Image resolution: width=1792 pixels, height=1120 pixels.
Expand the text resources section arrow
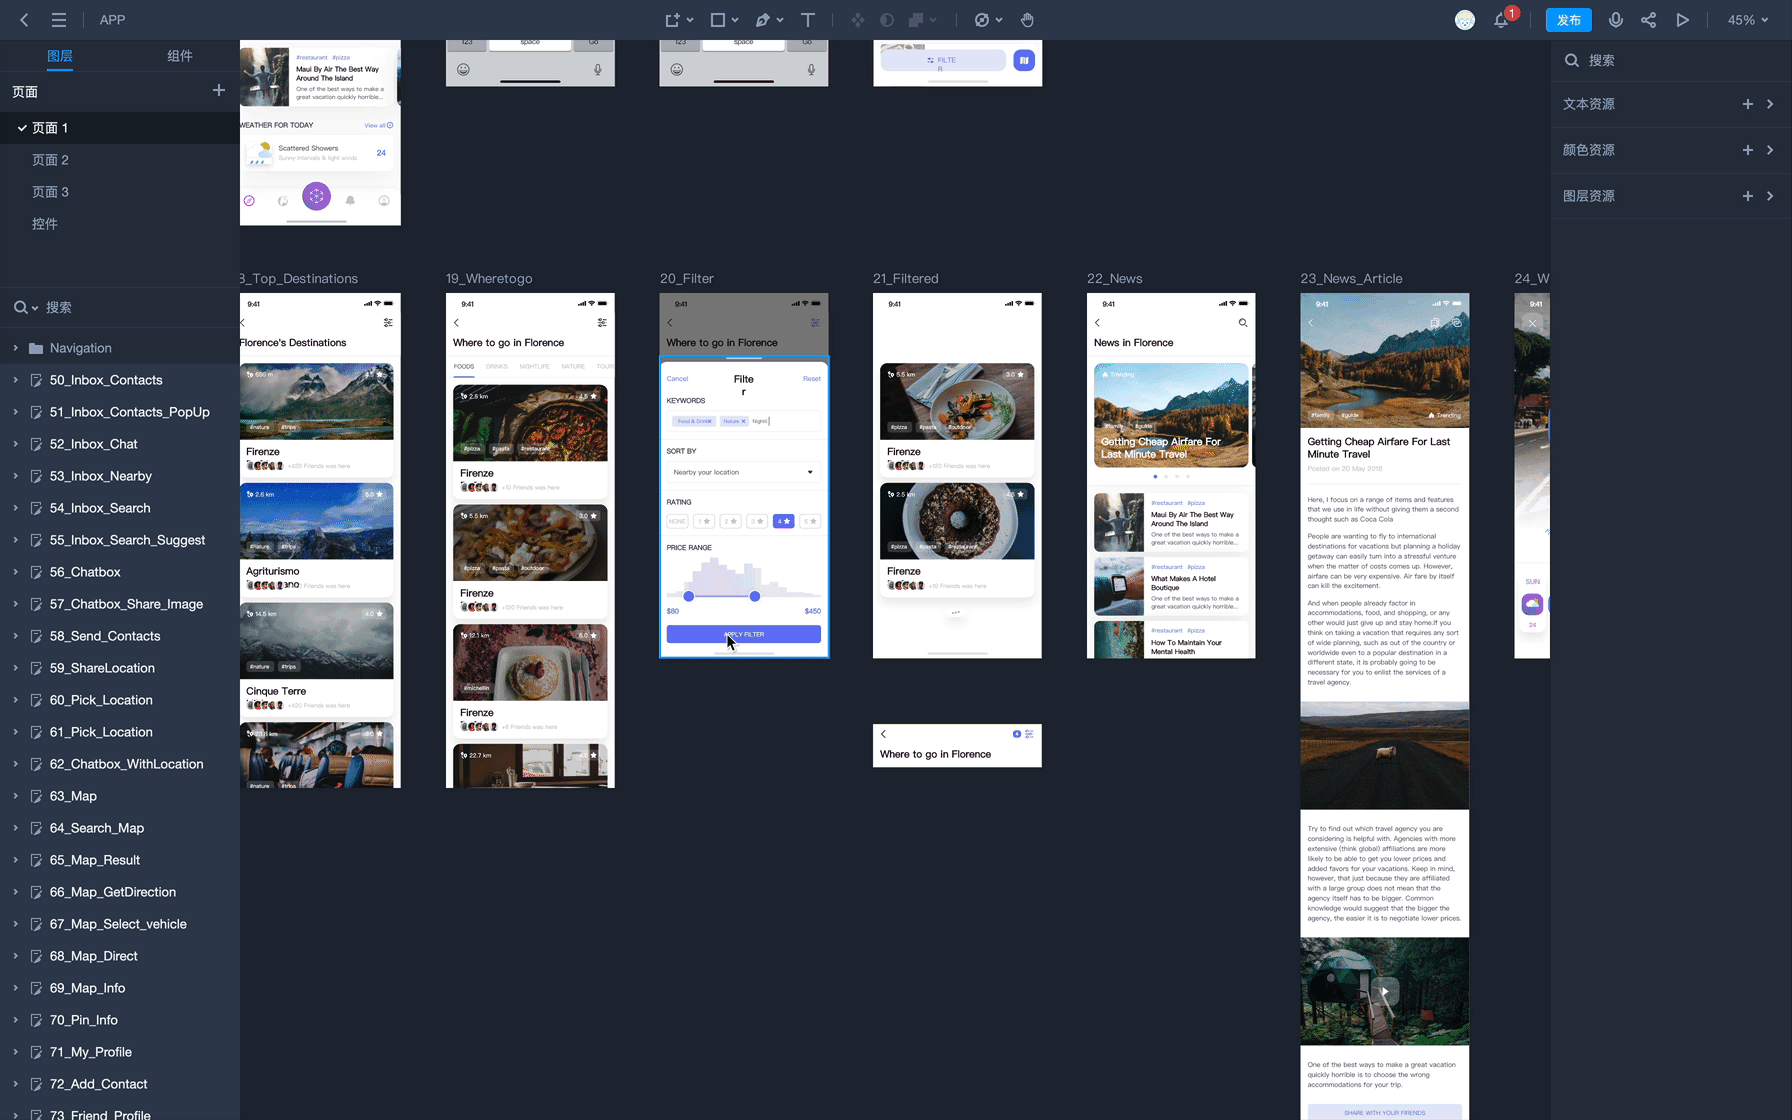click(1770, 104)
